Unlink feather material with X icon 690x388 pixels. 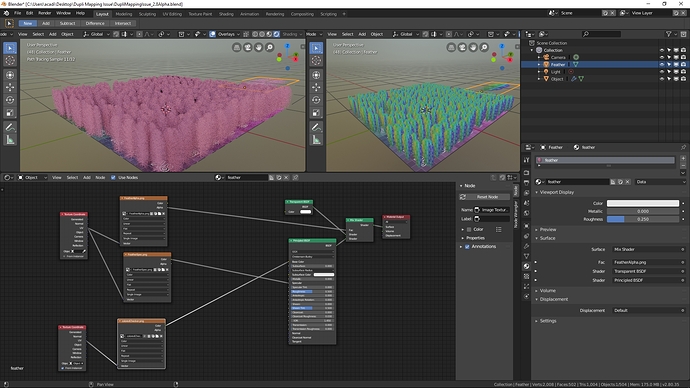point(628,182)
